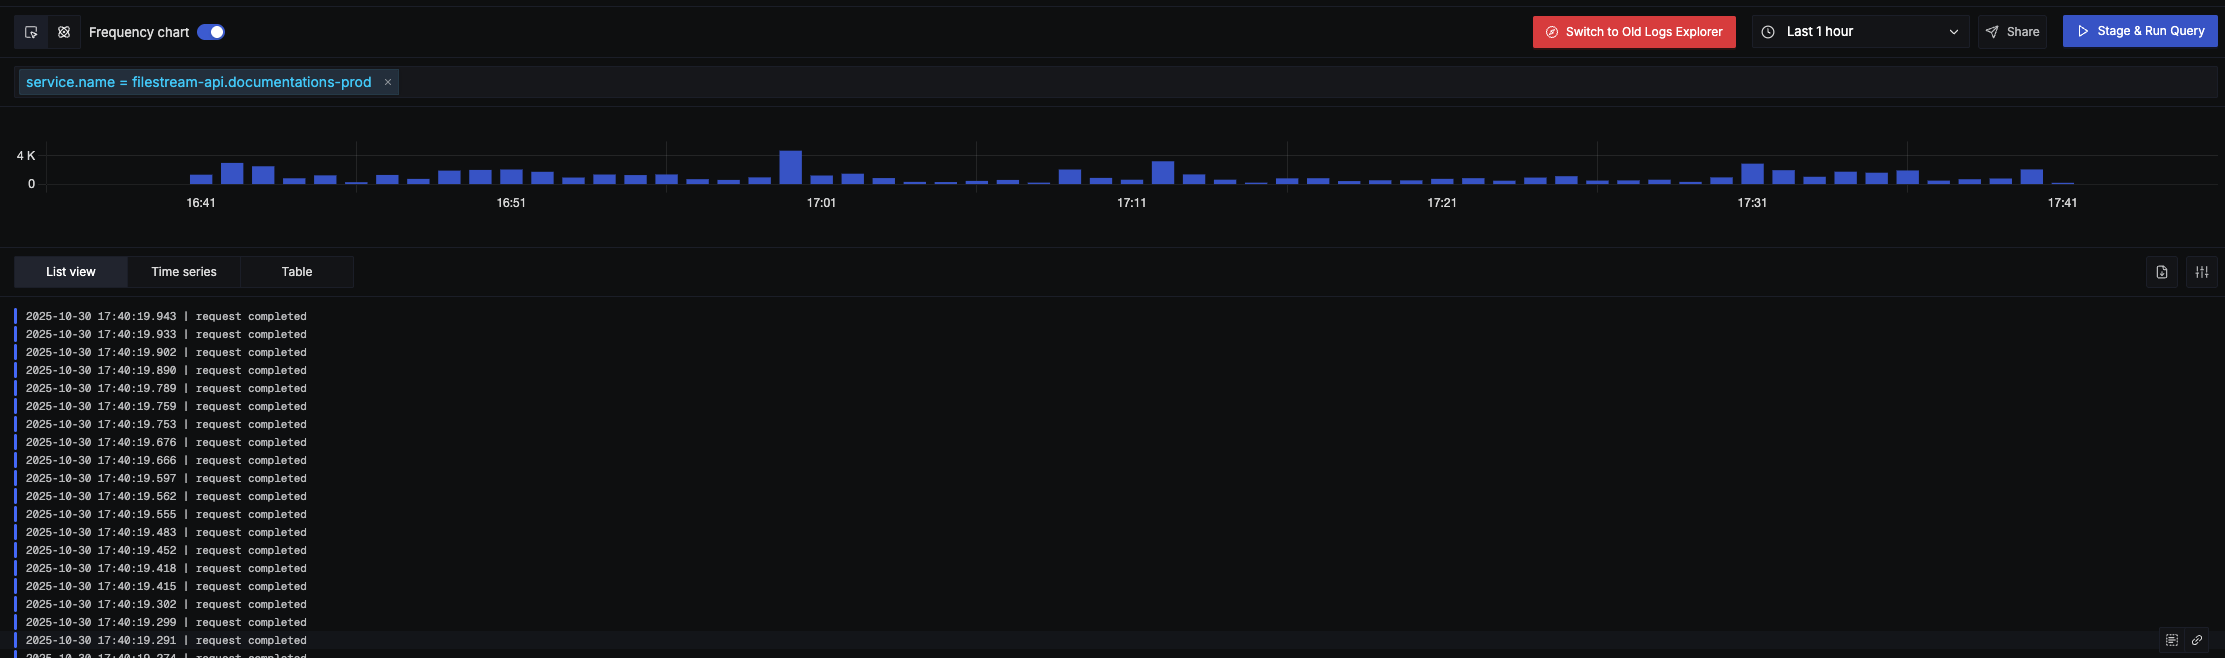2225x658 pixels.
Task: Switch to the Table tab
Action: 297,272
